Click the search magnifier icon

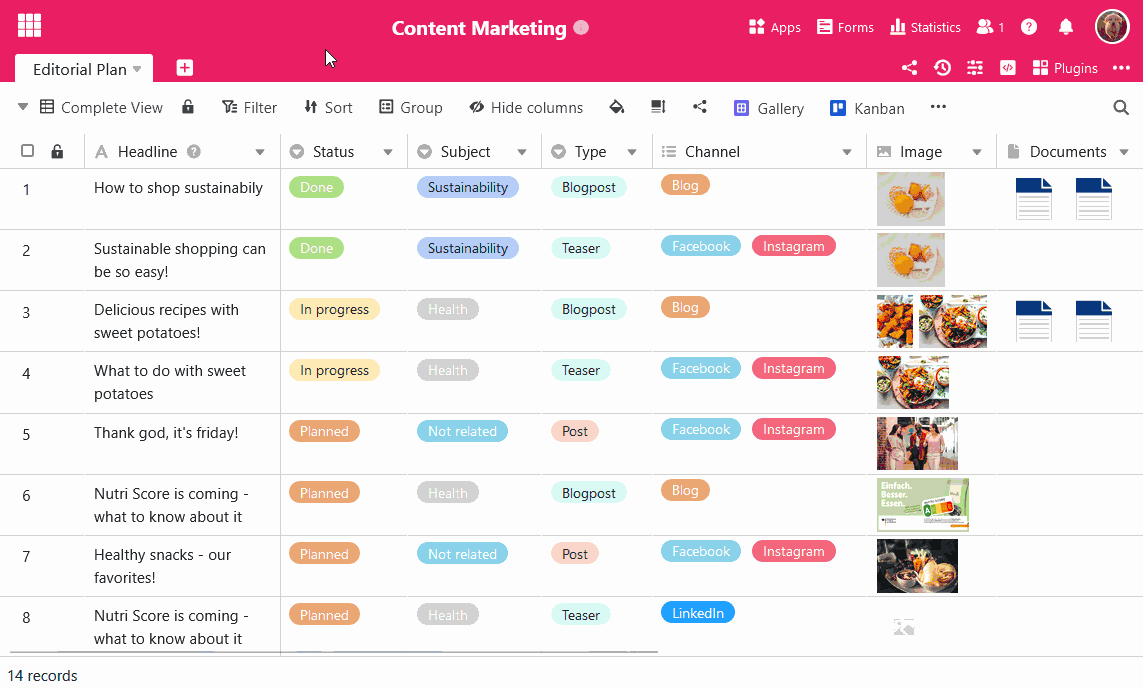1121,107
